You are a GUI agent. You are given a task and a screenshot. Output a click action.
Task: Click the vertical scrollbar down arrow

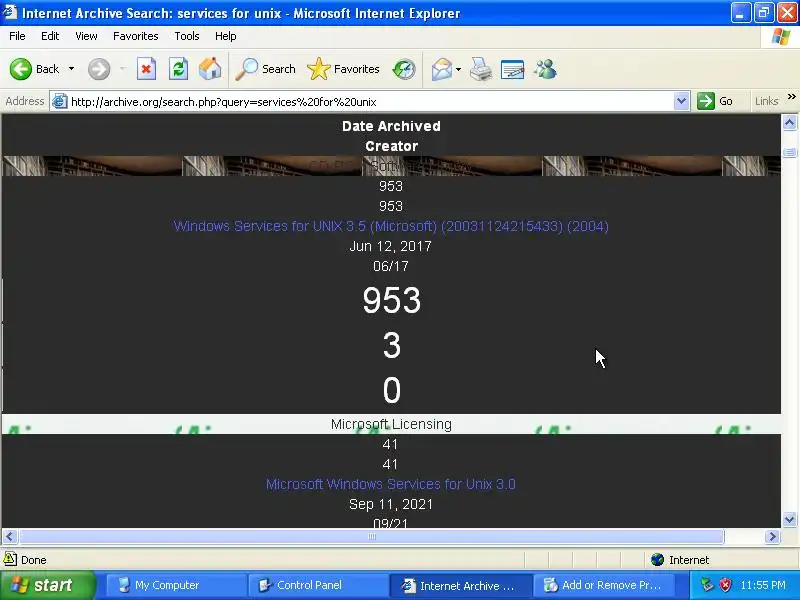789,520
